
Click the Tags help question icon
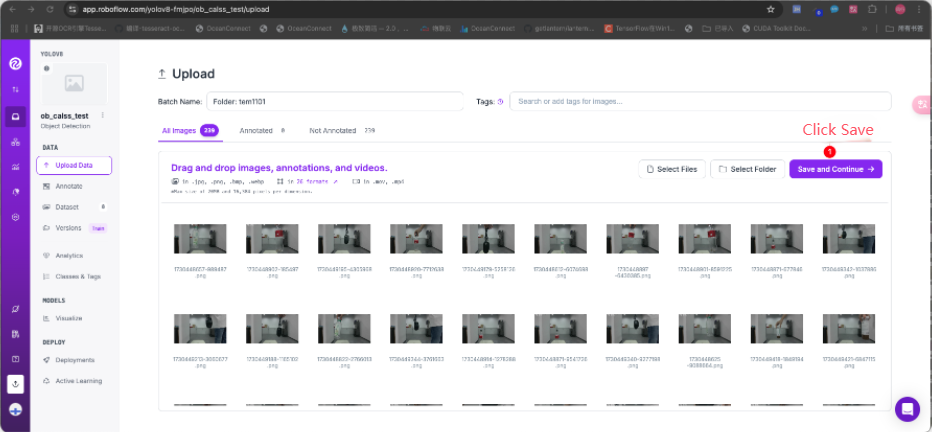[x=500, y=102]
